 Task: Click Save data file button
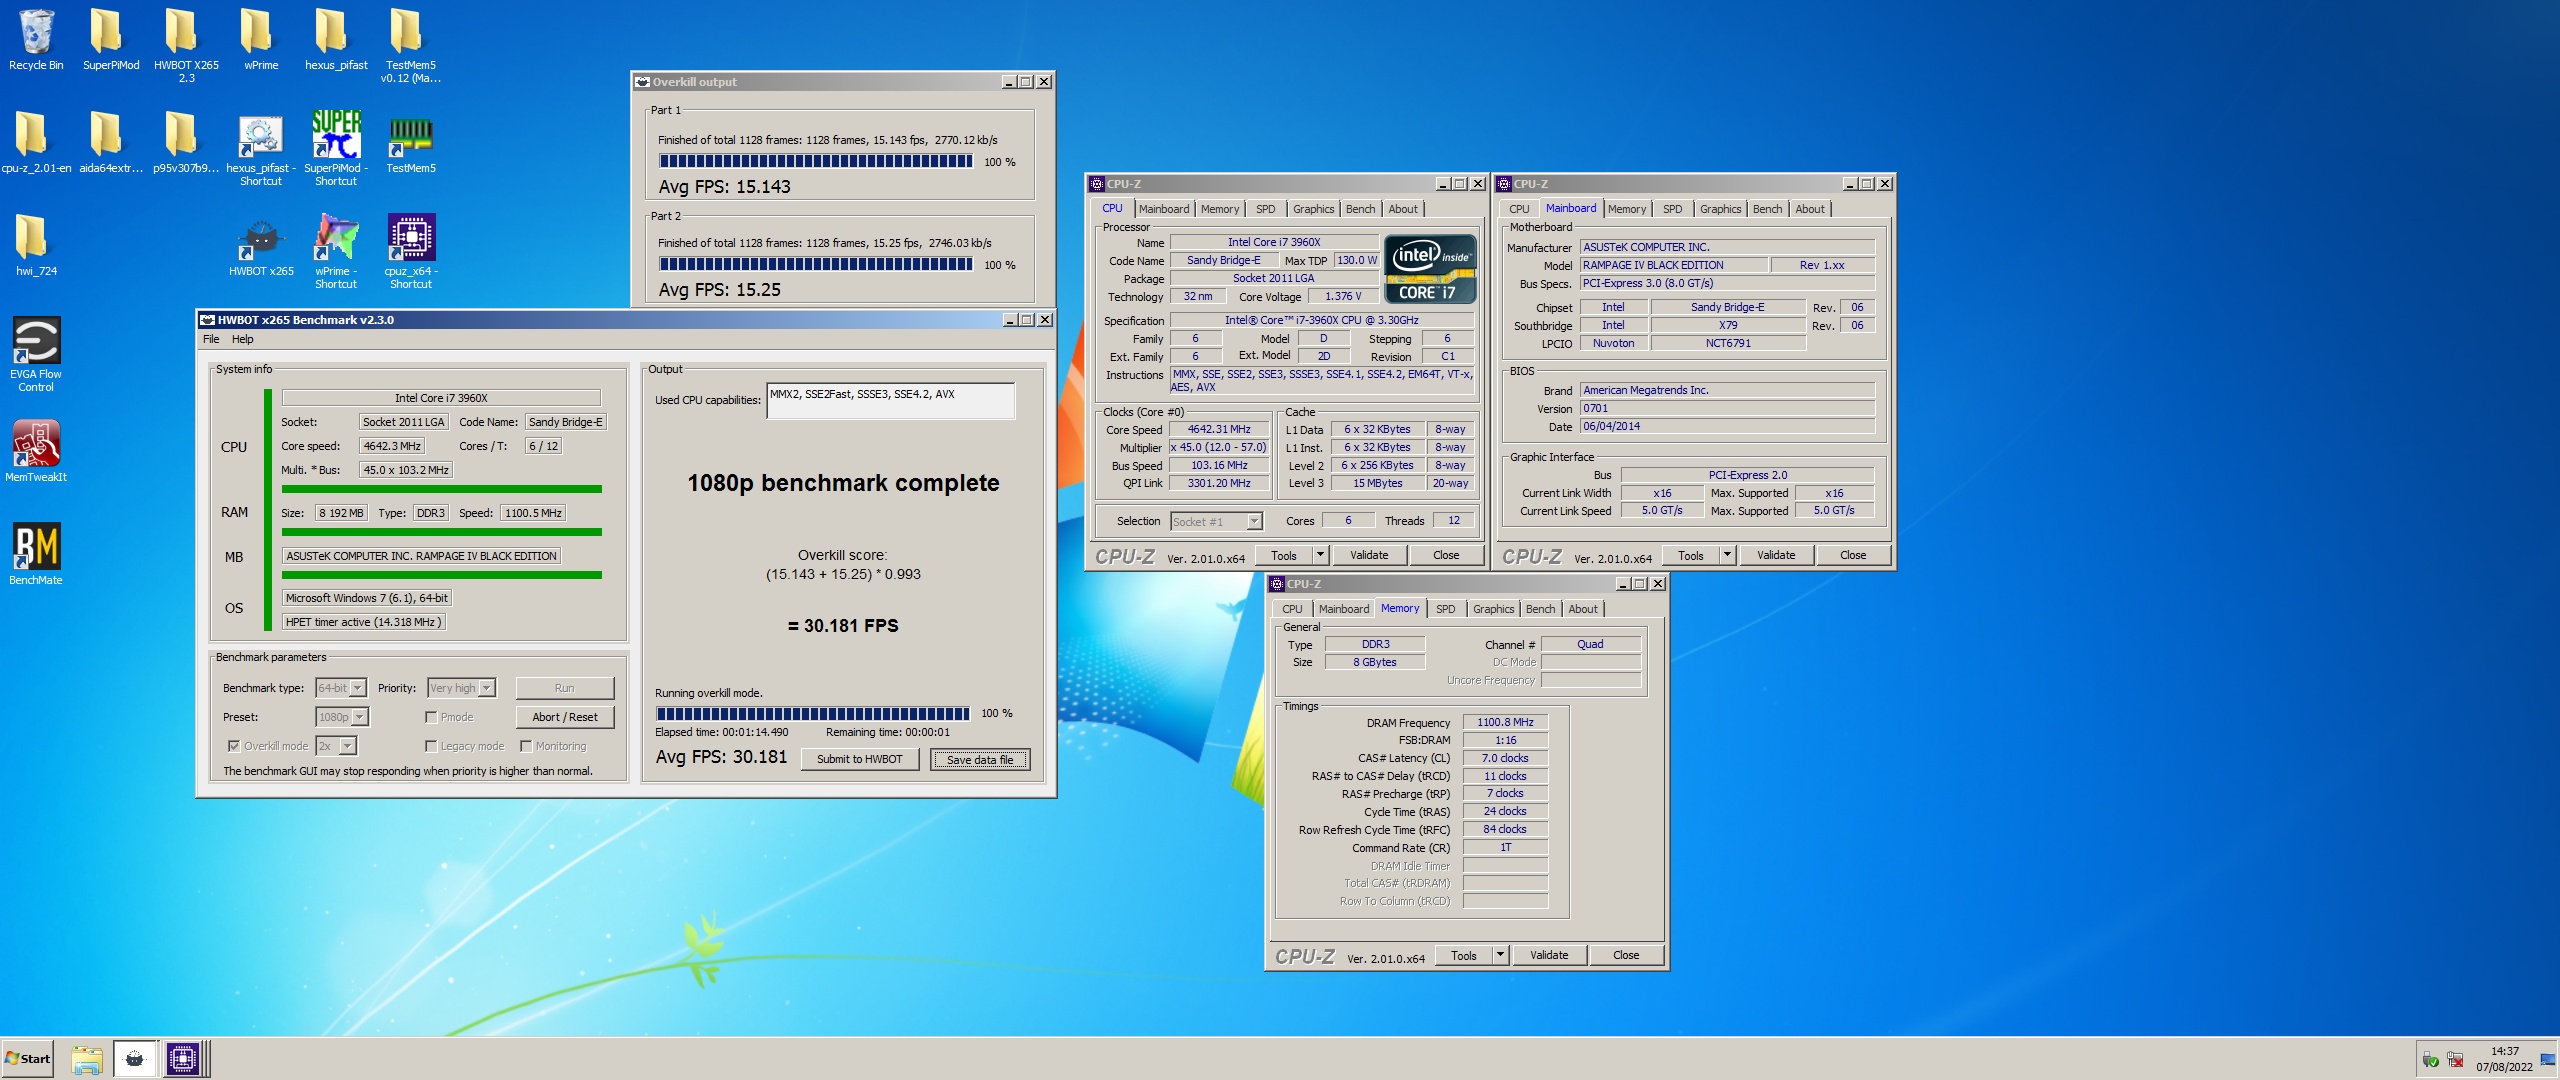pos(980,759)
